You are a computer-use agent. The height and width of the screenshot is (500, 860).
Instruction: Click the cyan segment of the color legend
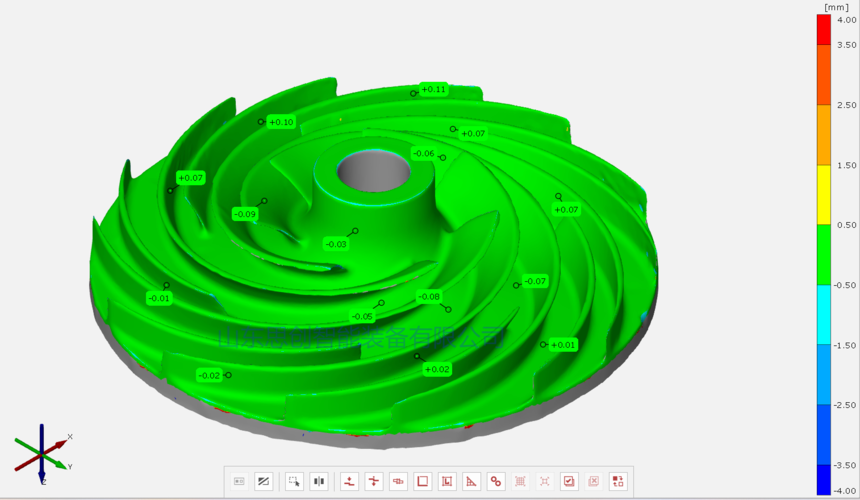click(x=824, y=315)
